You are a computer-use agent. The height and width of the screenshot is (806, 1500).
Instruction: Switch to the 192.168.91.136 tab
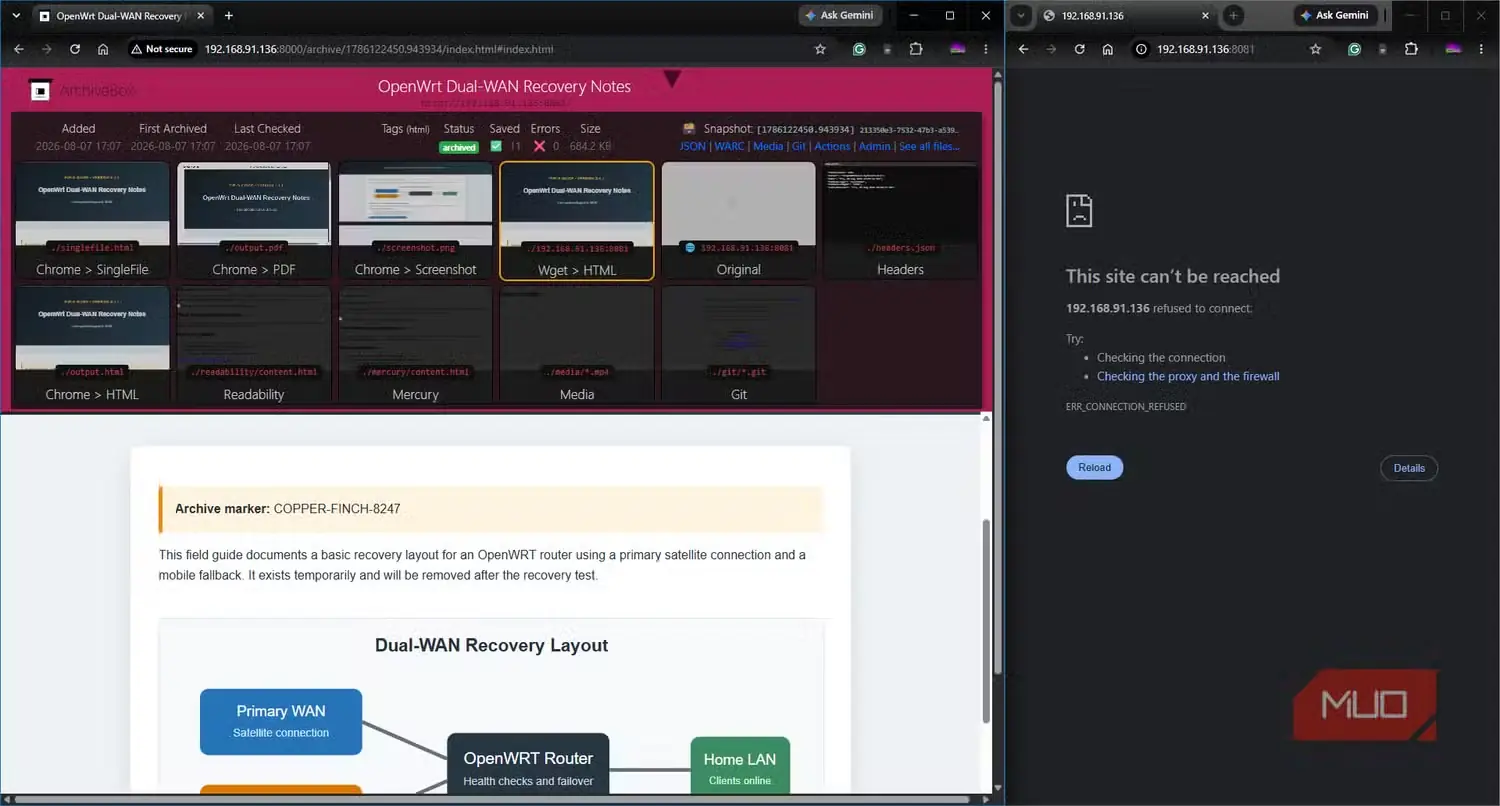[1126, 16]
